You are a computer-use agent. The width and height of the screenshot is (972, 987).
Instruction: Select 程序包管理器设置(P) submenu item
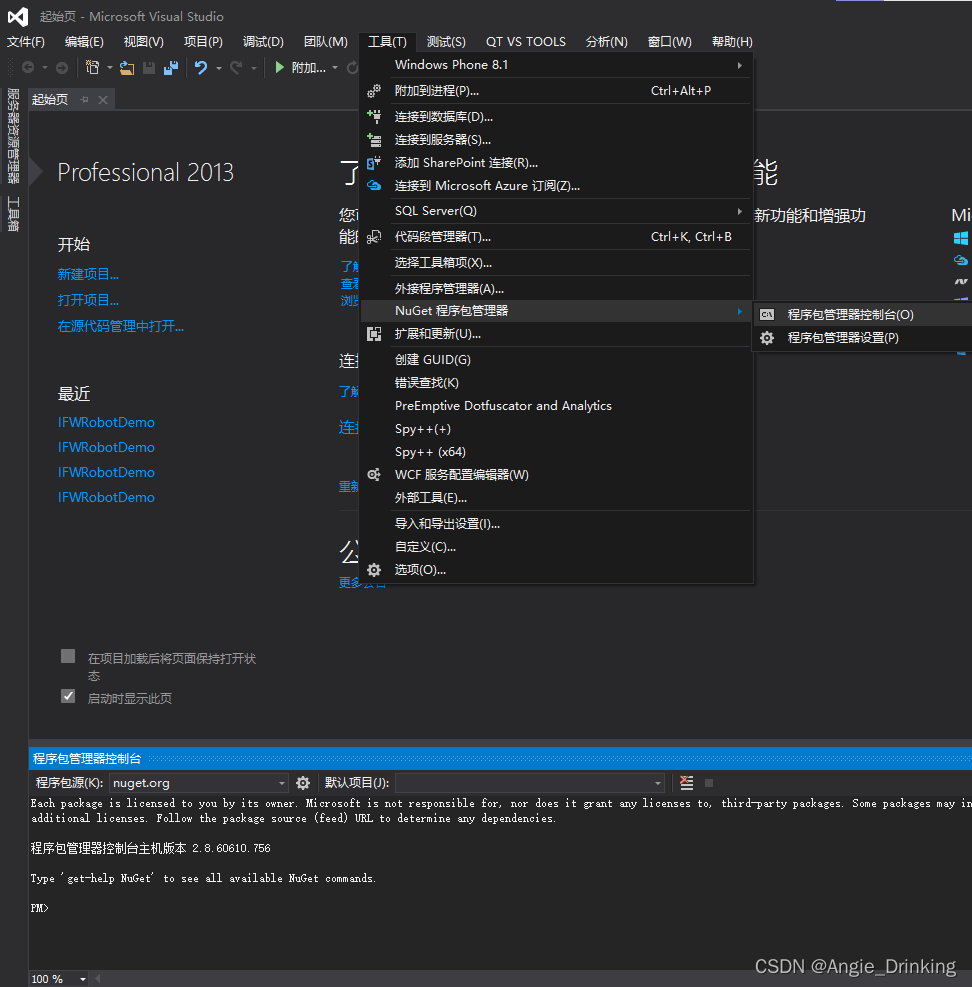click(862, 338)
